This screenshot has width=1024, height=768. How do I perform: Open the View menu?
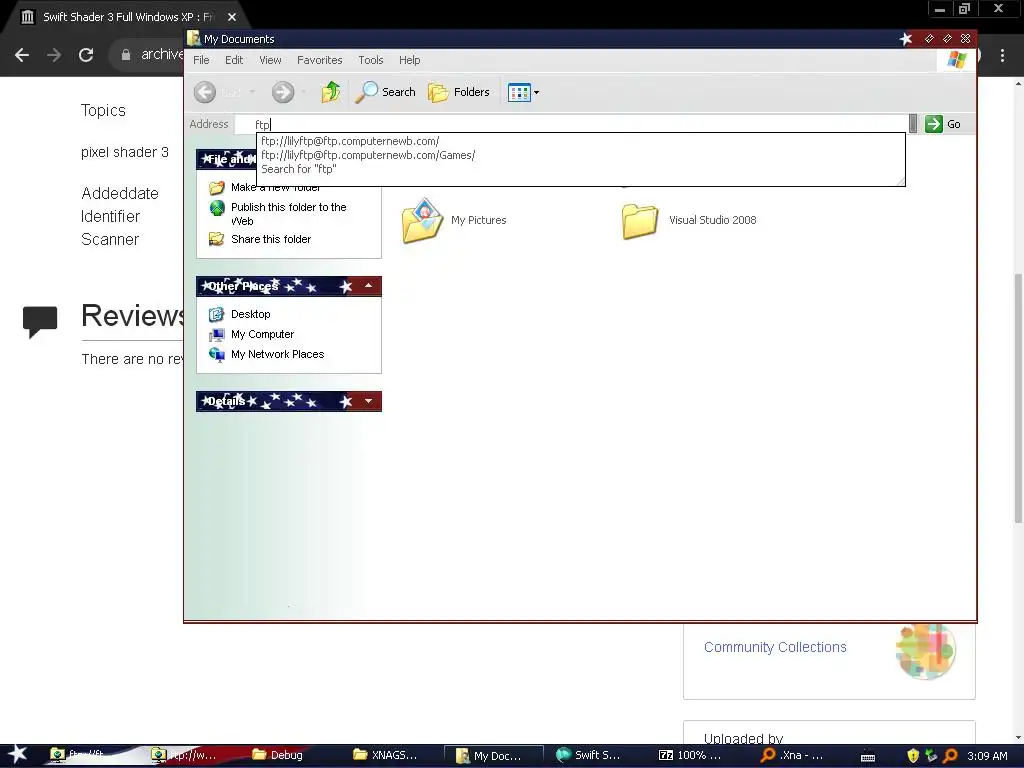[x=270, y=60]
